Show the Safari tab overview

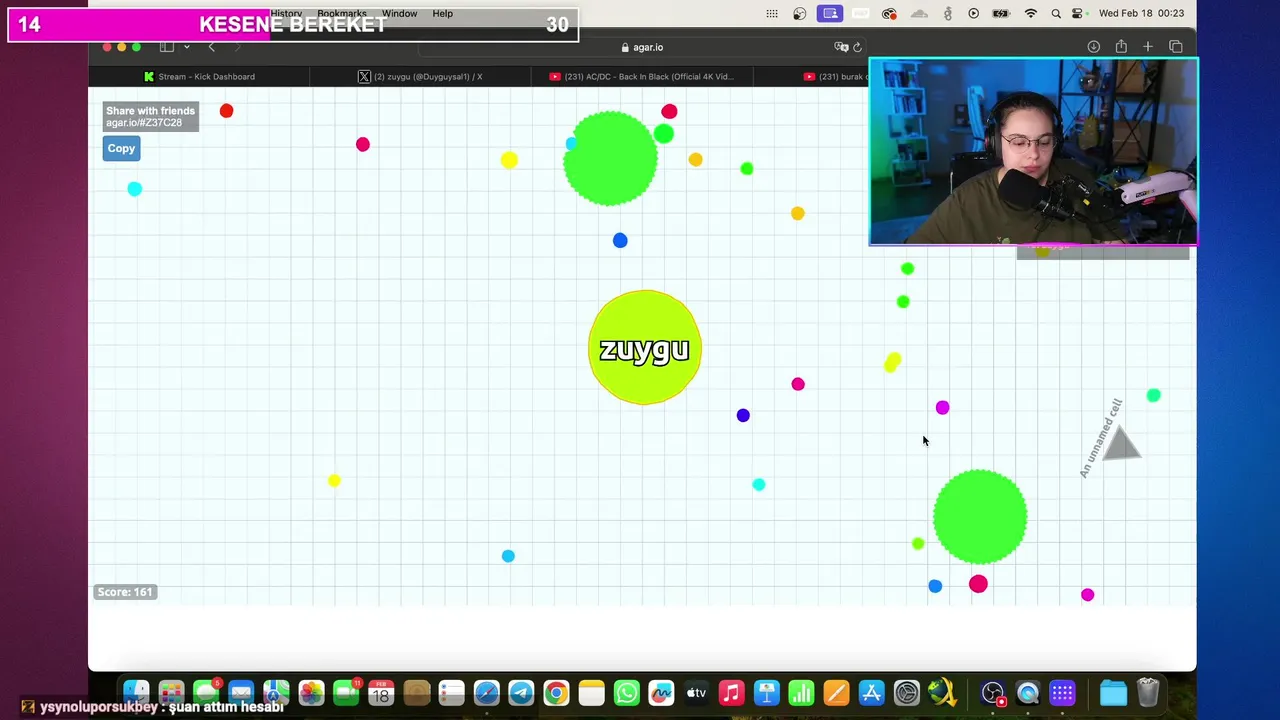(1176, 47)
